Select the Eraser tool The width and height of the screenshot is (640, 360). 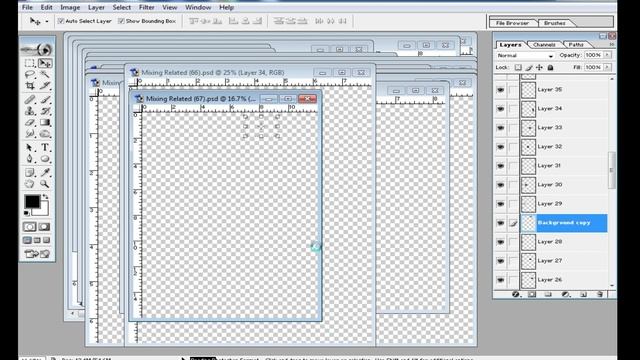point(29,122)
